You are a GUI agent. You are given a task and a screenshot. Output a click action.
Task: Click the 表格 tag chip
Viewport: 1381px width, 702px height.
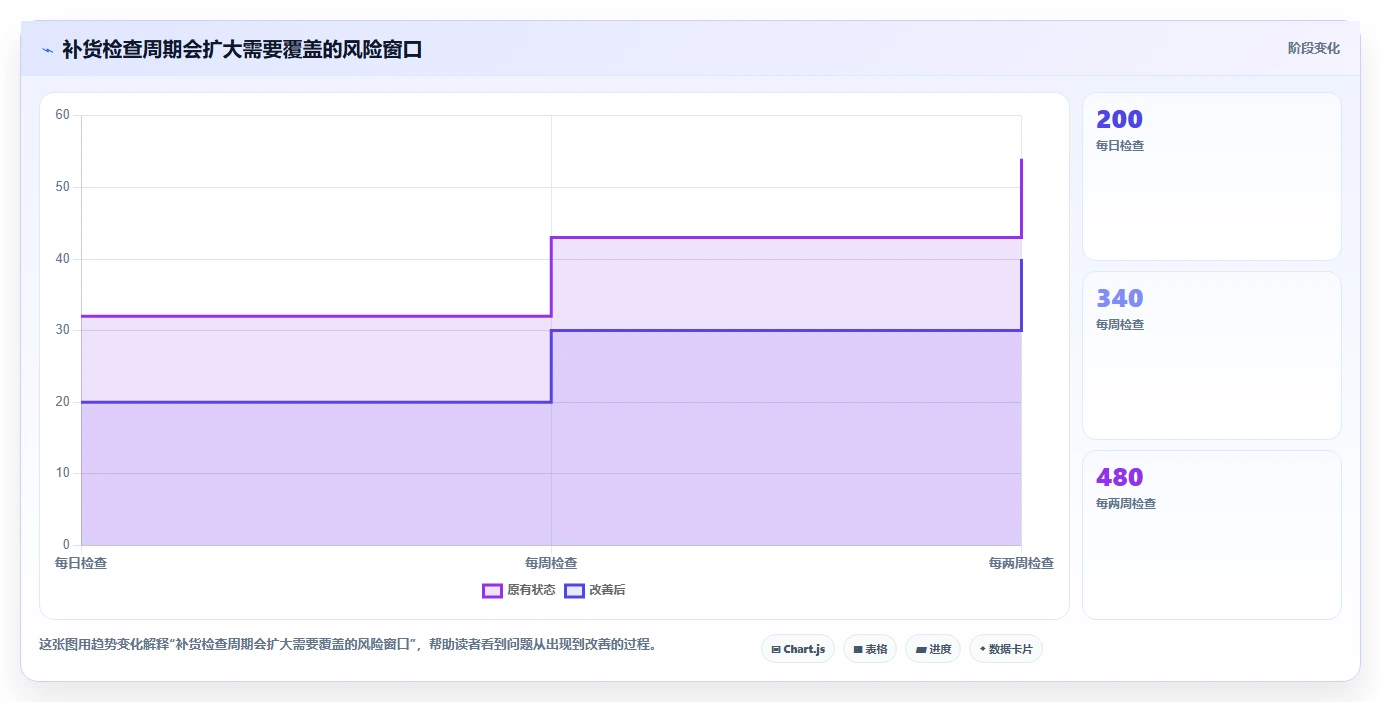tap(870, 649)
